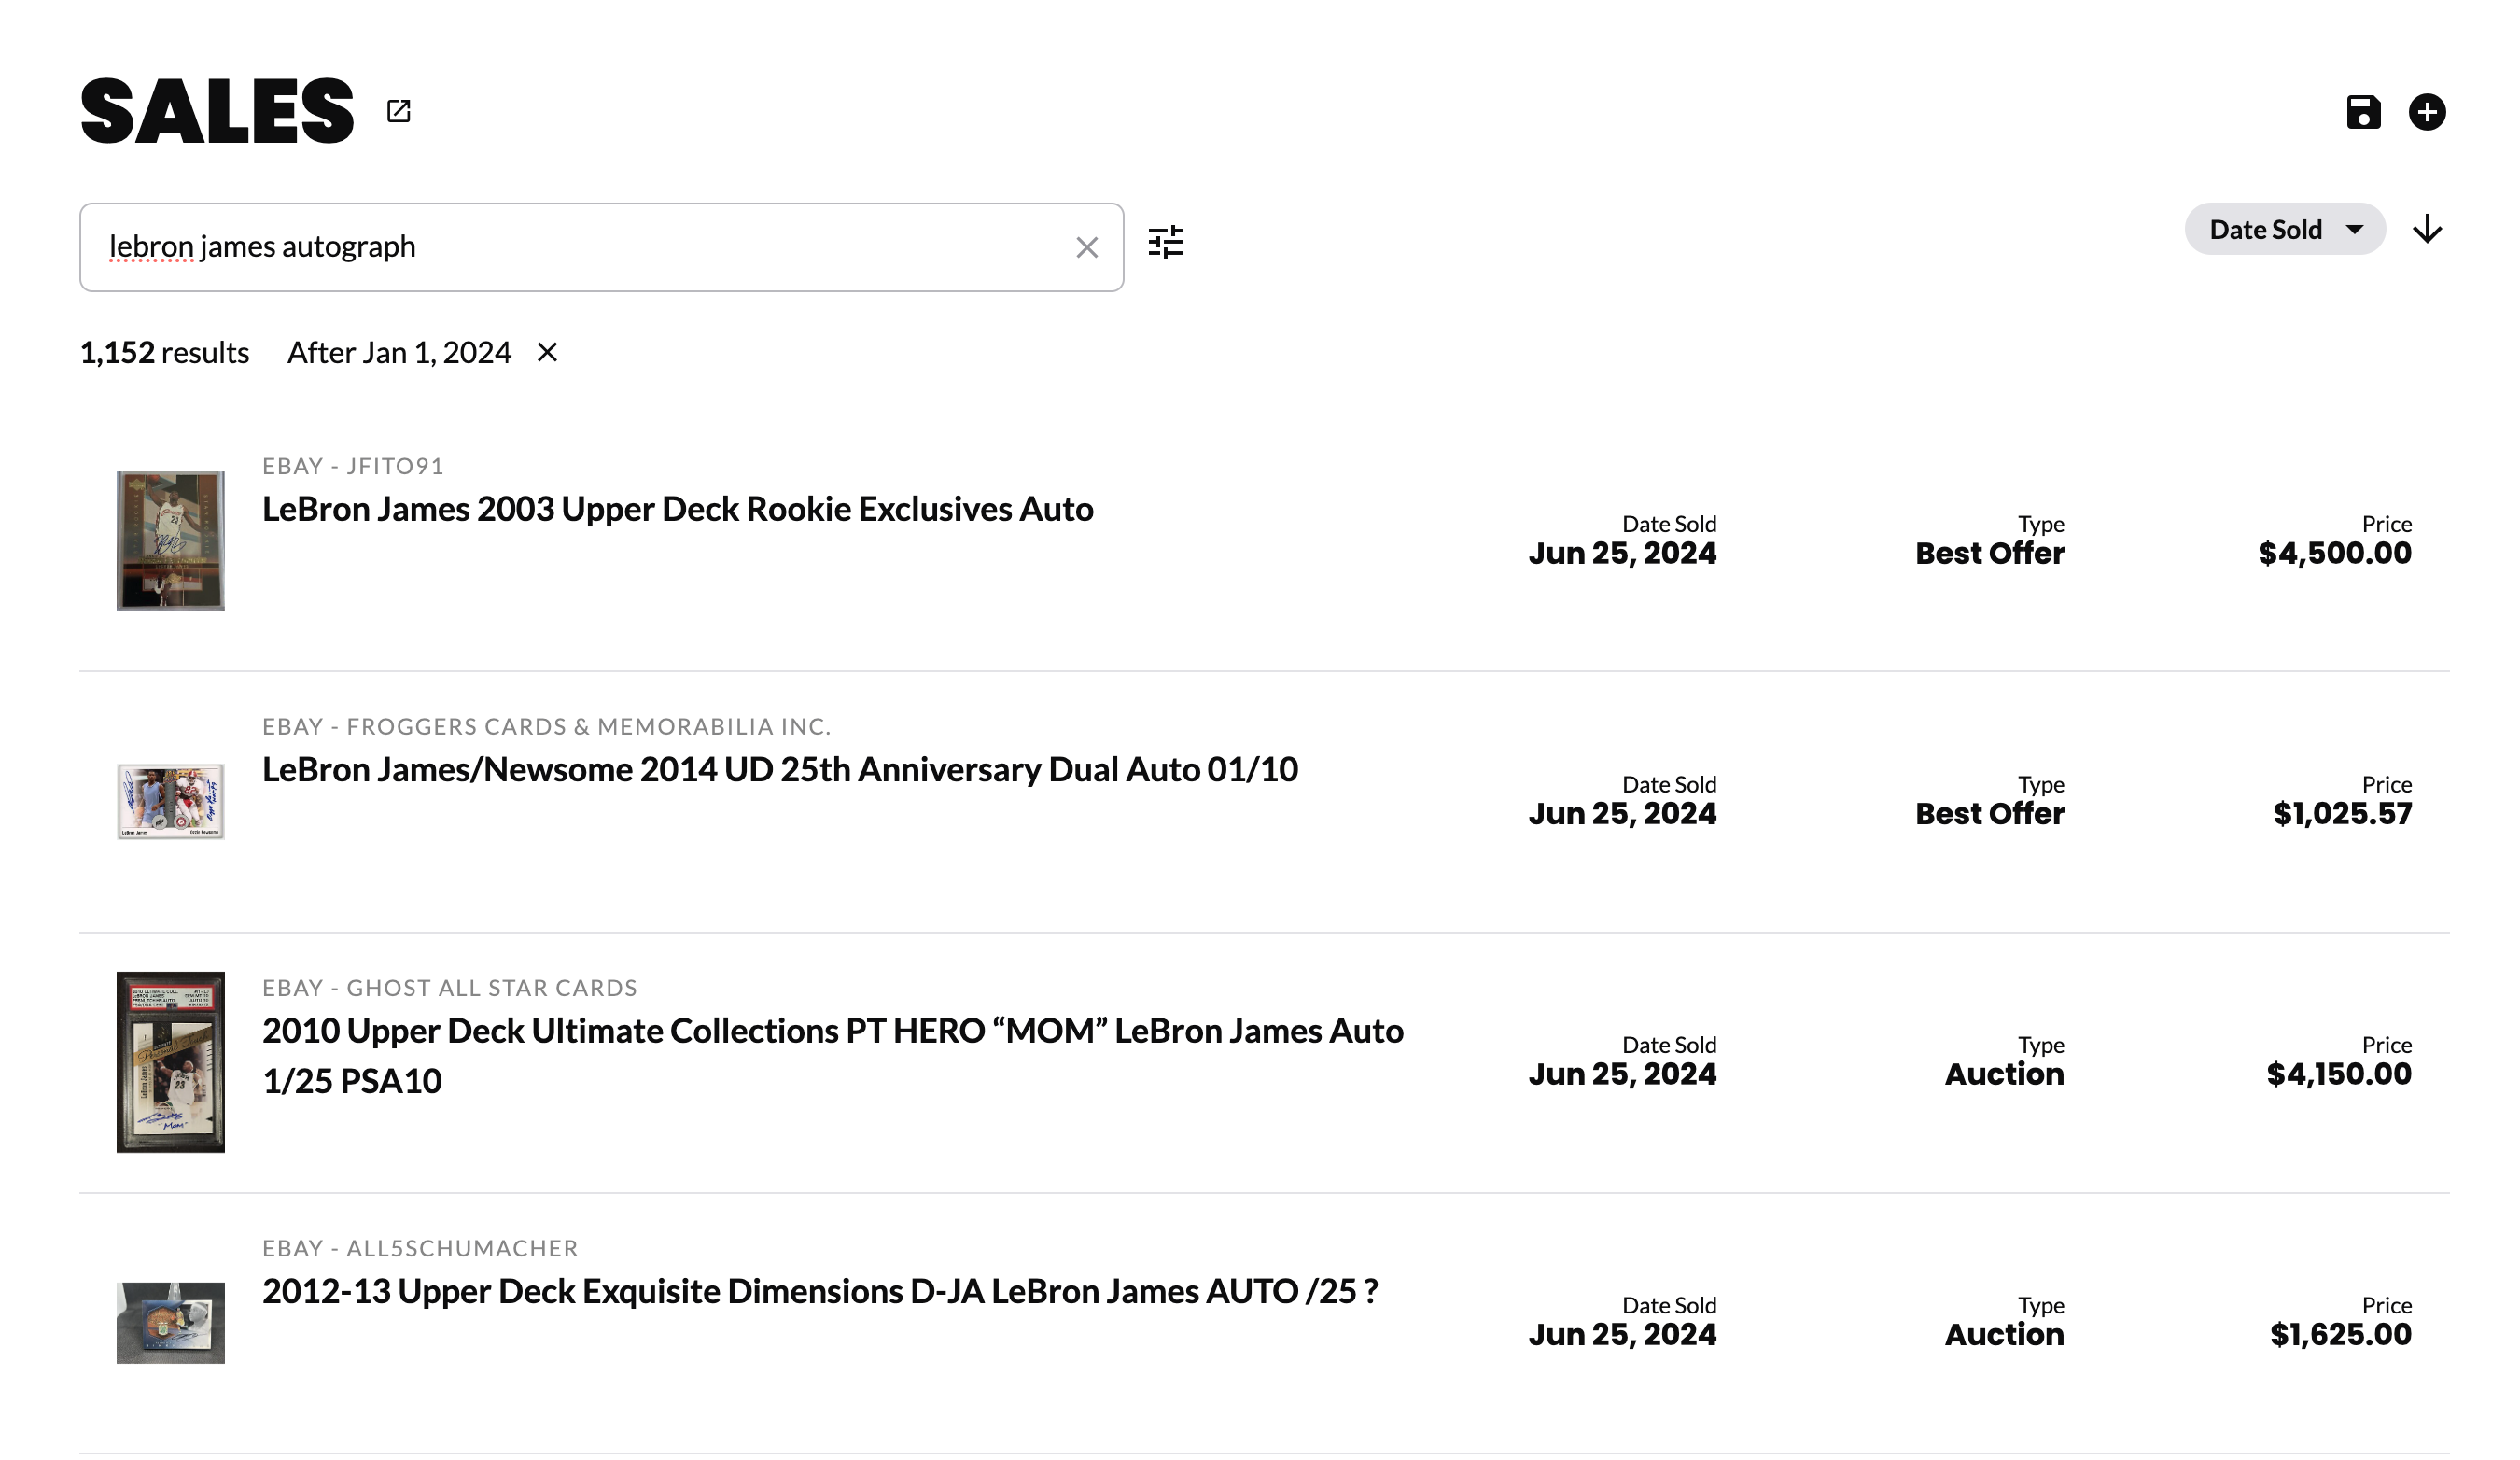Image resolution: width=2520 pixels, height=1460 pixels.
Task: Click Best Offer type on the $4,500.00 row
Action: [x=1989, y=553]
